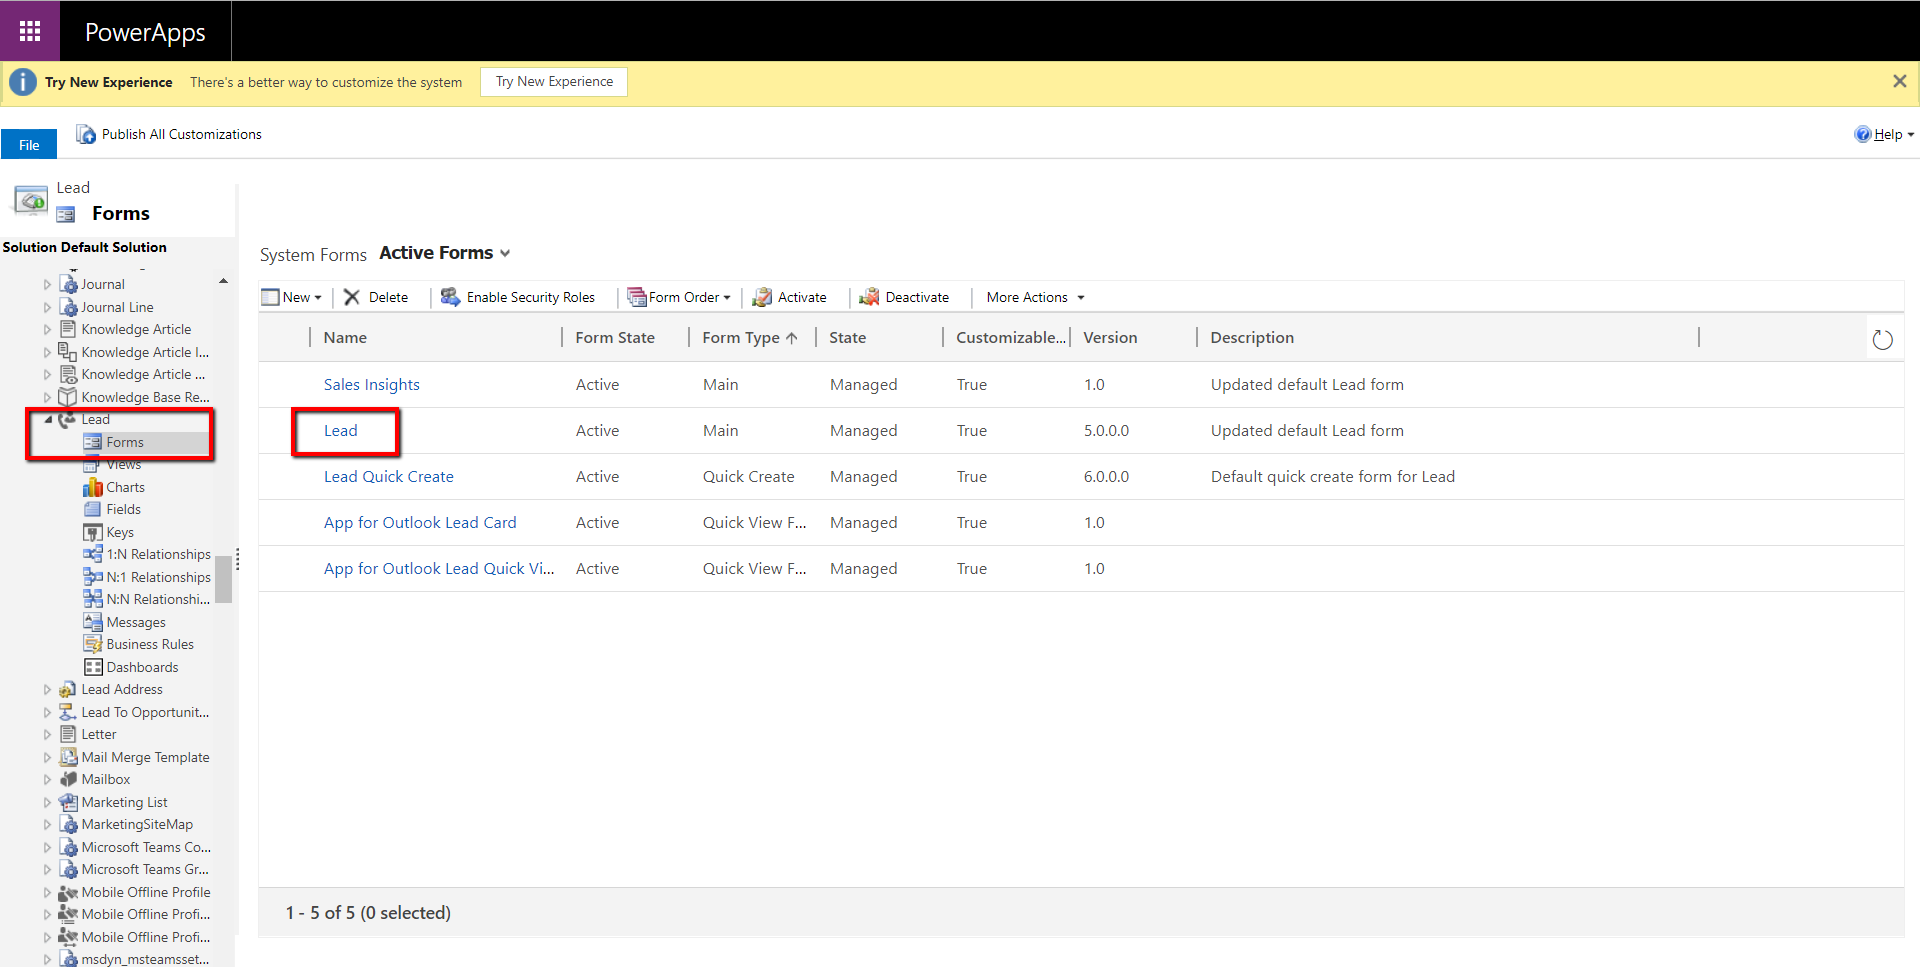This screenshot has width=1920, height=967.
Task: Select MarketingSiteMap tree item
Action: coord(137,824)
